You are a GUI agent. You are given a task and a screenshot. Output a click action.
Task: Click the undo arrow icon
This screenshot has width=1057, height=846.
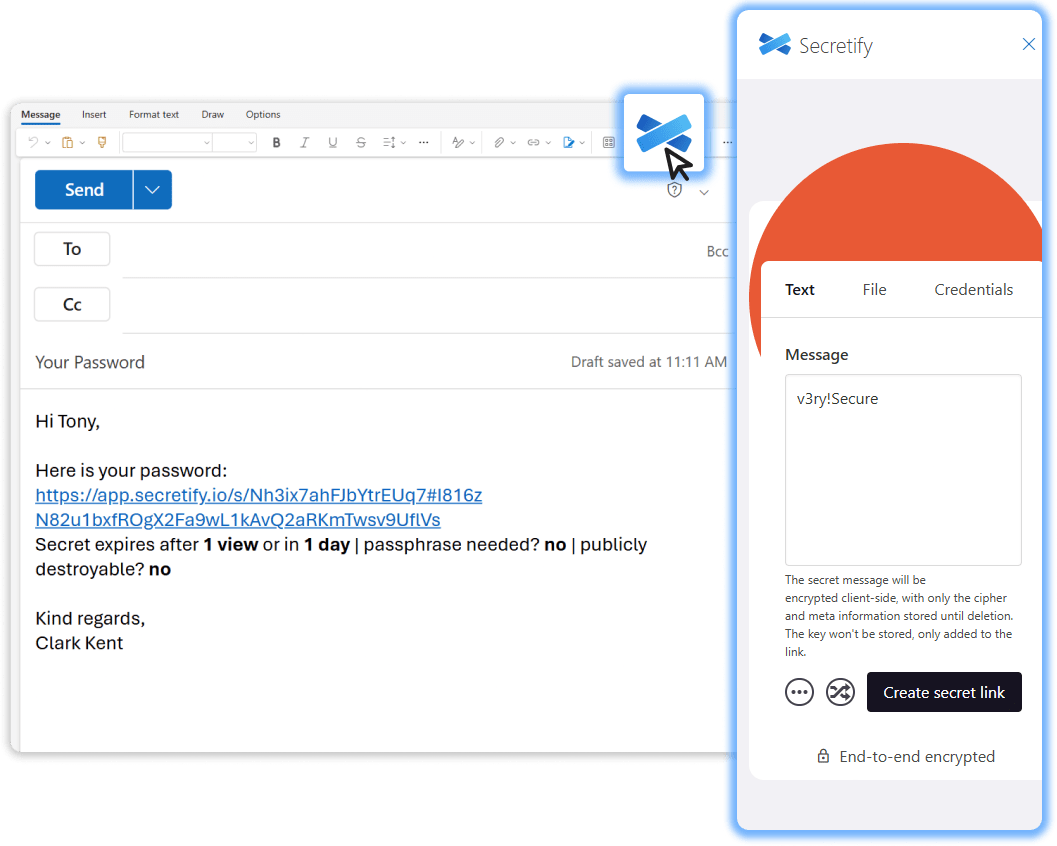pyautogui.click(x=33, y=143)
